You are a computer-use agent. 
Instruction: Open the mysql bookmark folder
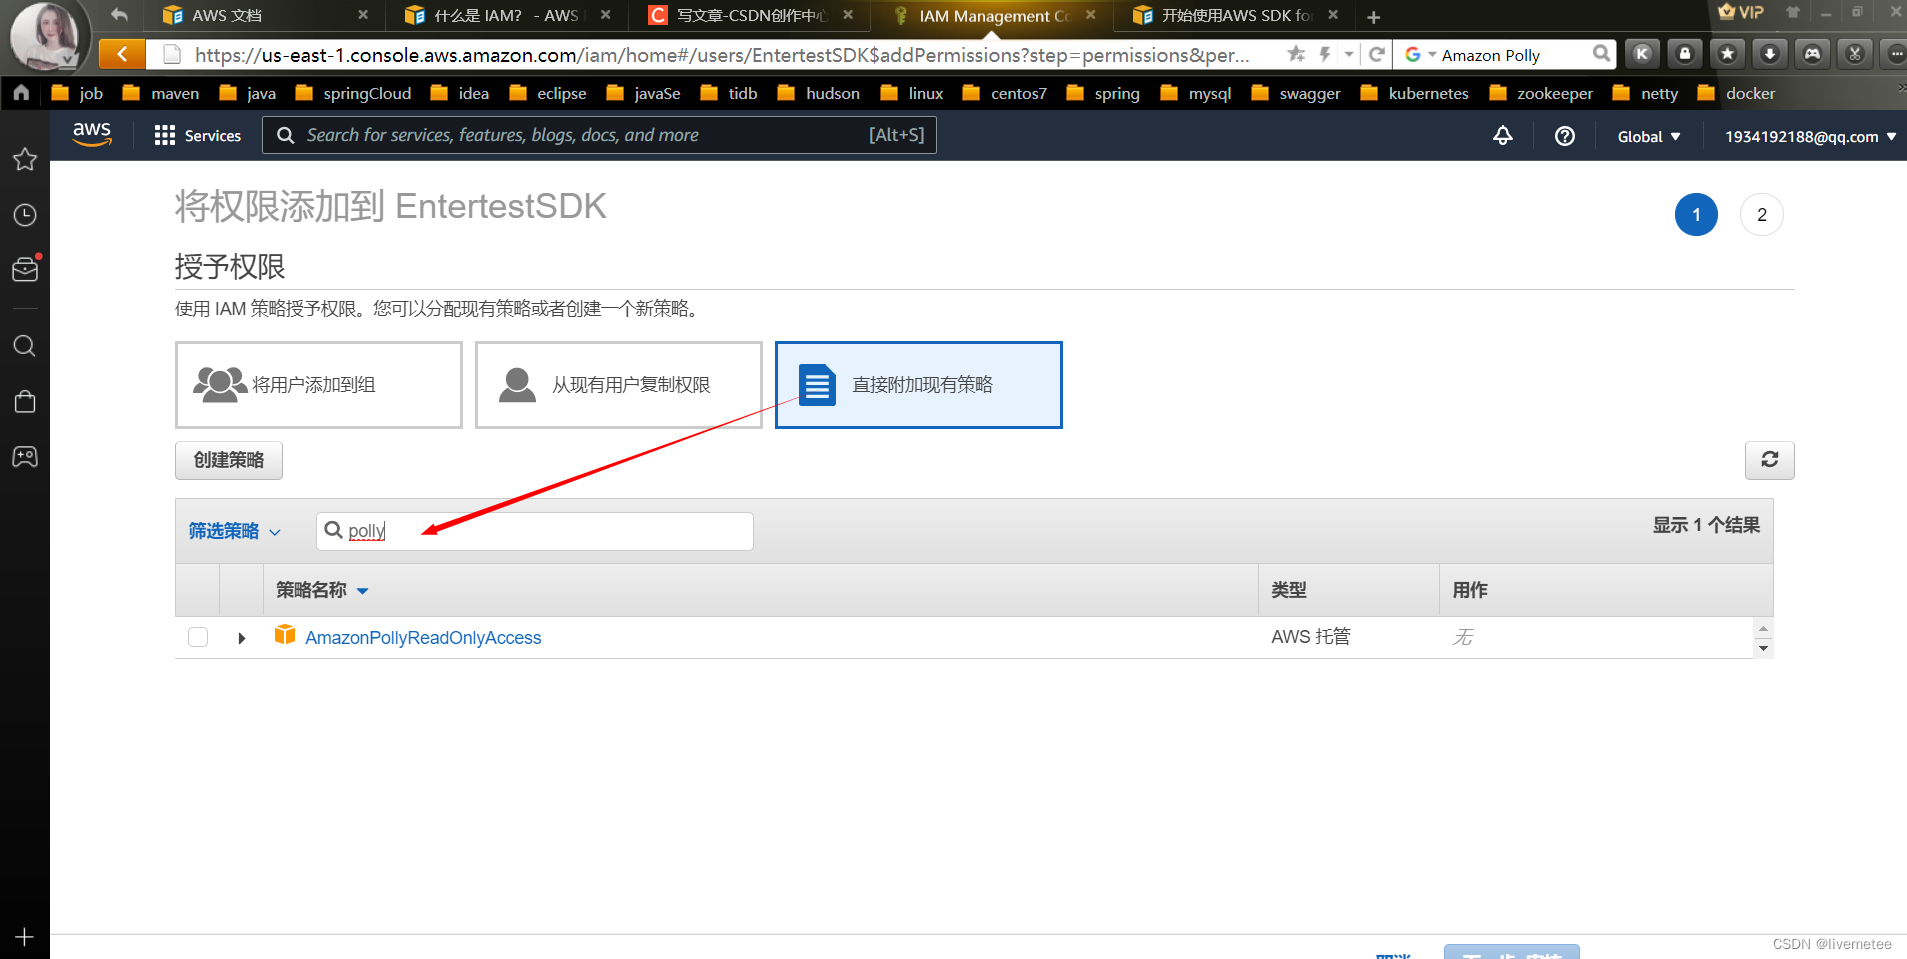coord(1196,93)
